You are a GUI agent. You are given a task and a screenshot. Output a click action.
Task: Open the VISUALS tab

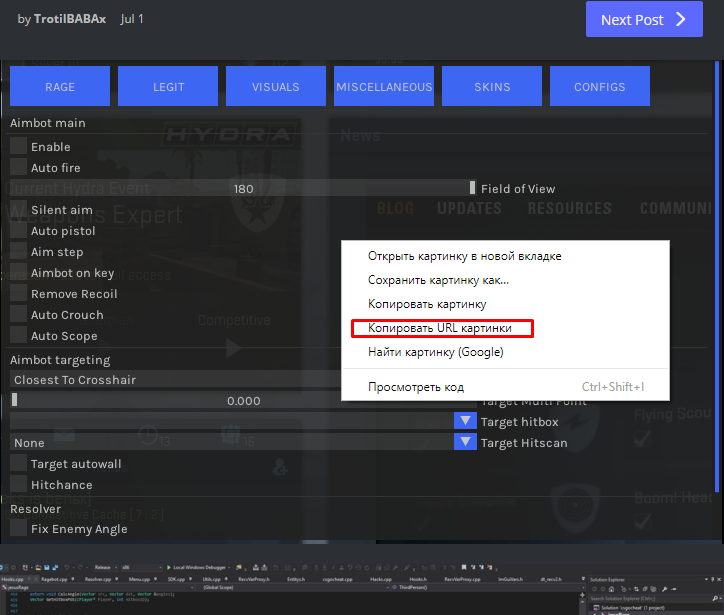coord(276,86)
